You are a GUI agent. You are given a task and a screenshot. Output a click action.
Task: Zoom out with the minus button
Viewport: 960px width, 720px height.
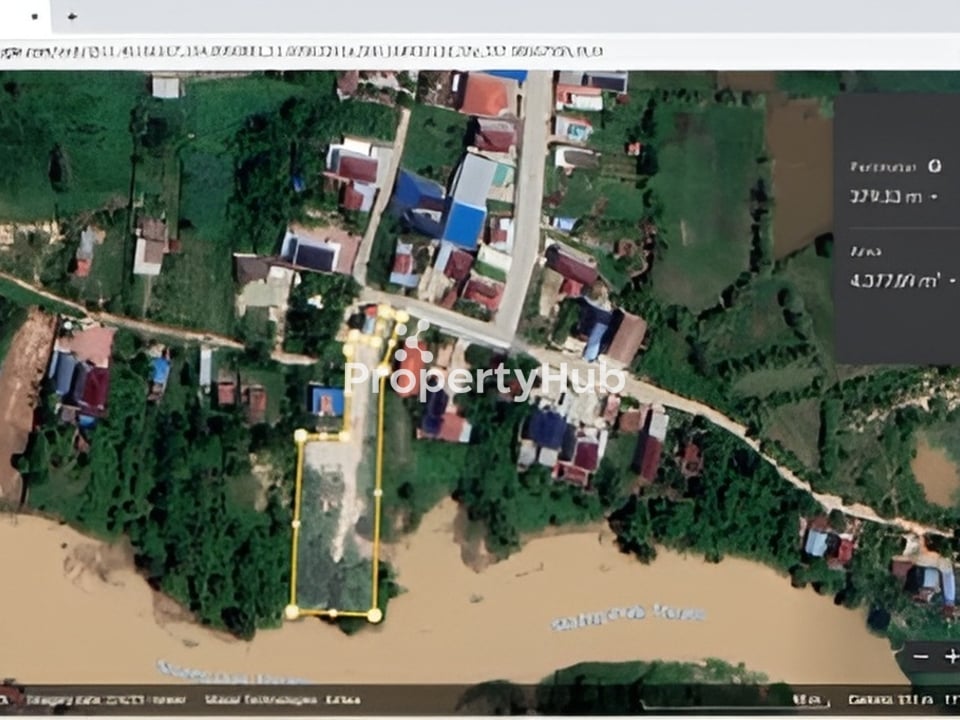[x=920, y=657]
